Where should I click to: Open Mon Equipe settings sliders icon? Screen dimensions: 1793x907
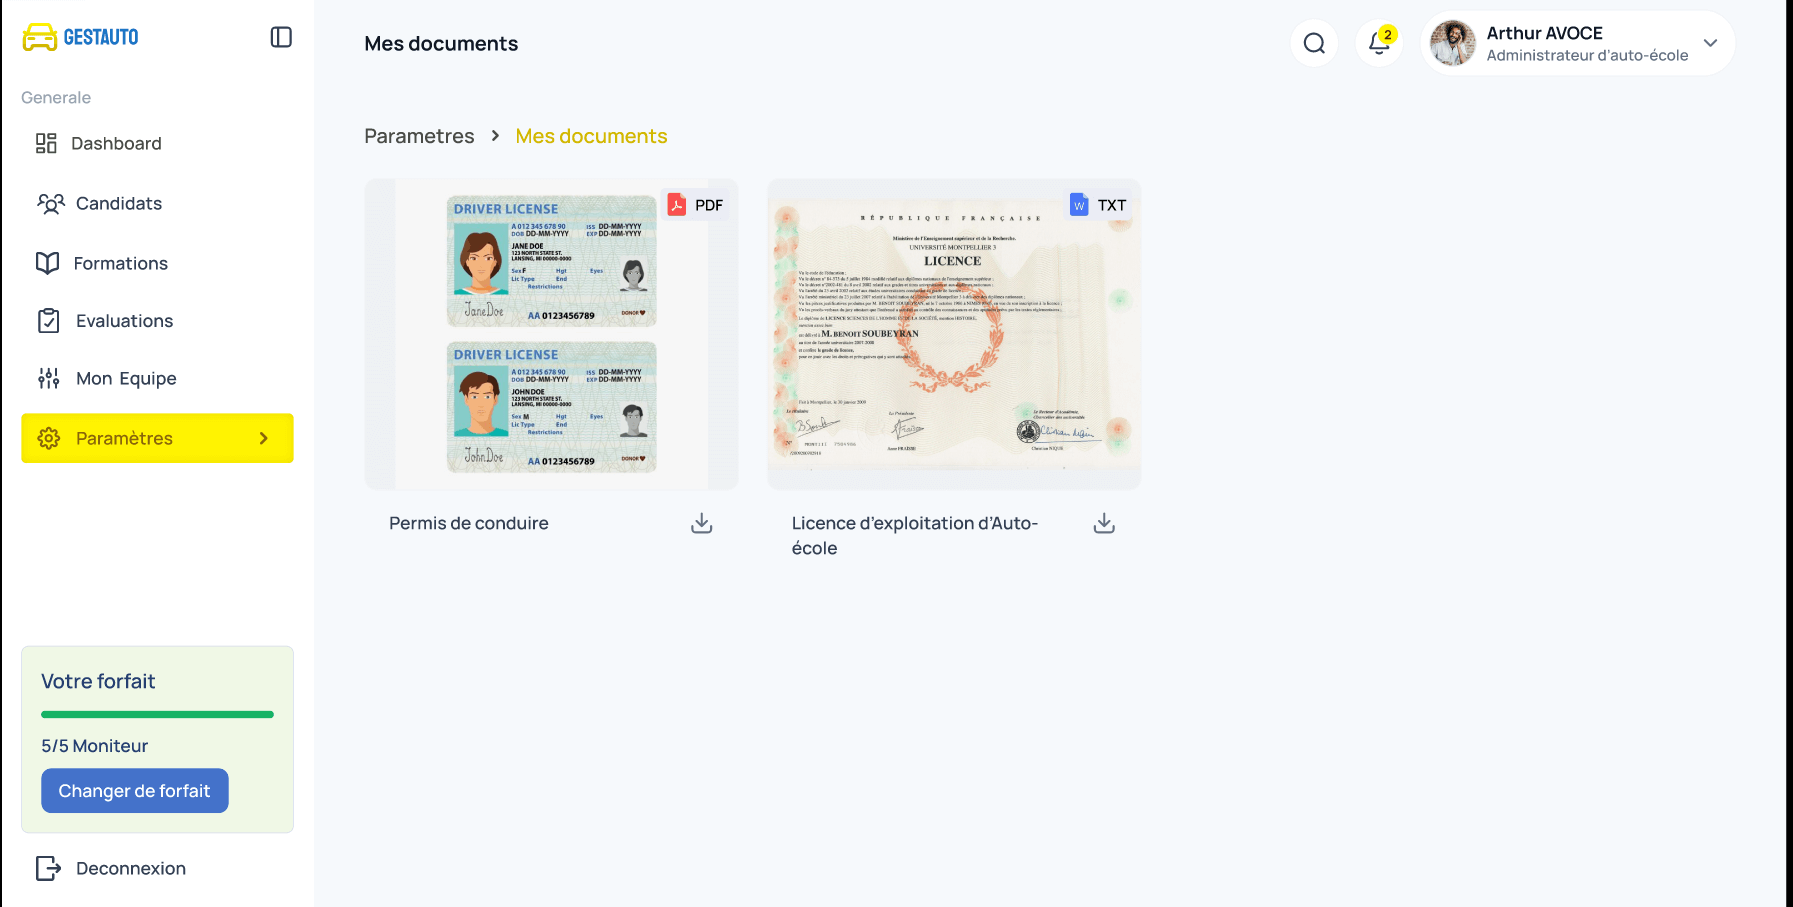coord(48,378)
